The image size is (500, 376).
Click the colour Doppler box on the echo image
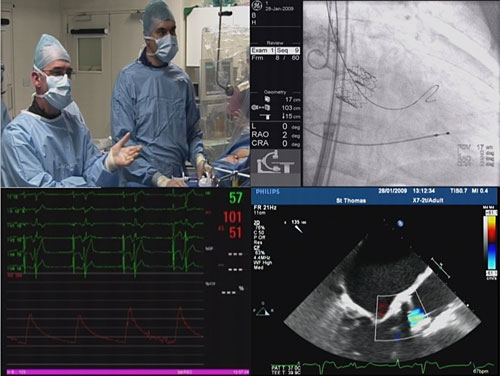pos(403,315)
